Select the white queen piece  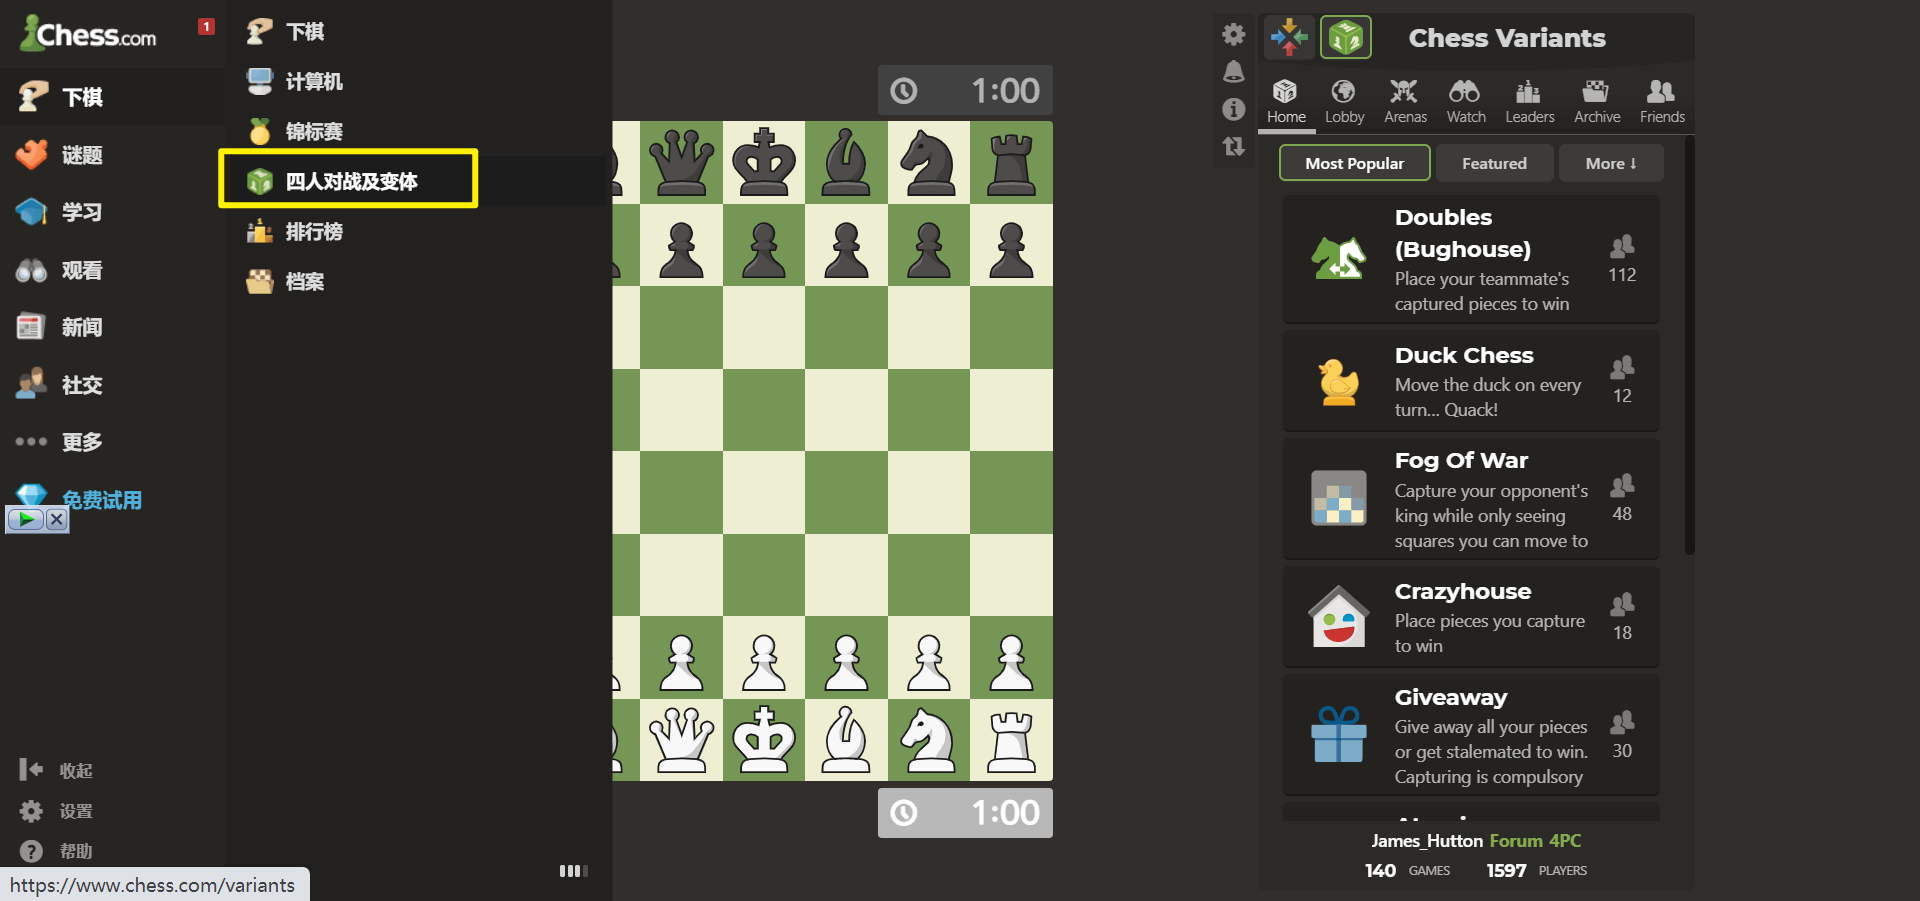[682, 740]
